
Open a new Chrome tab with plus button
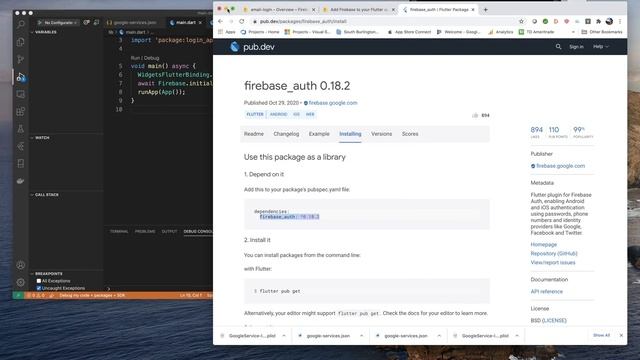coord(485,9)
